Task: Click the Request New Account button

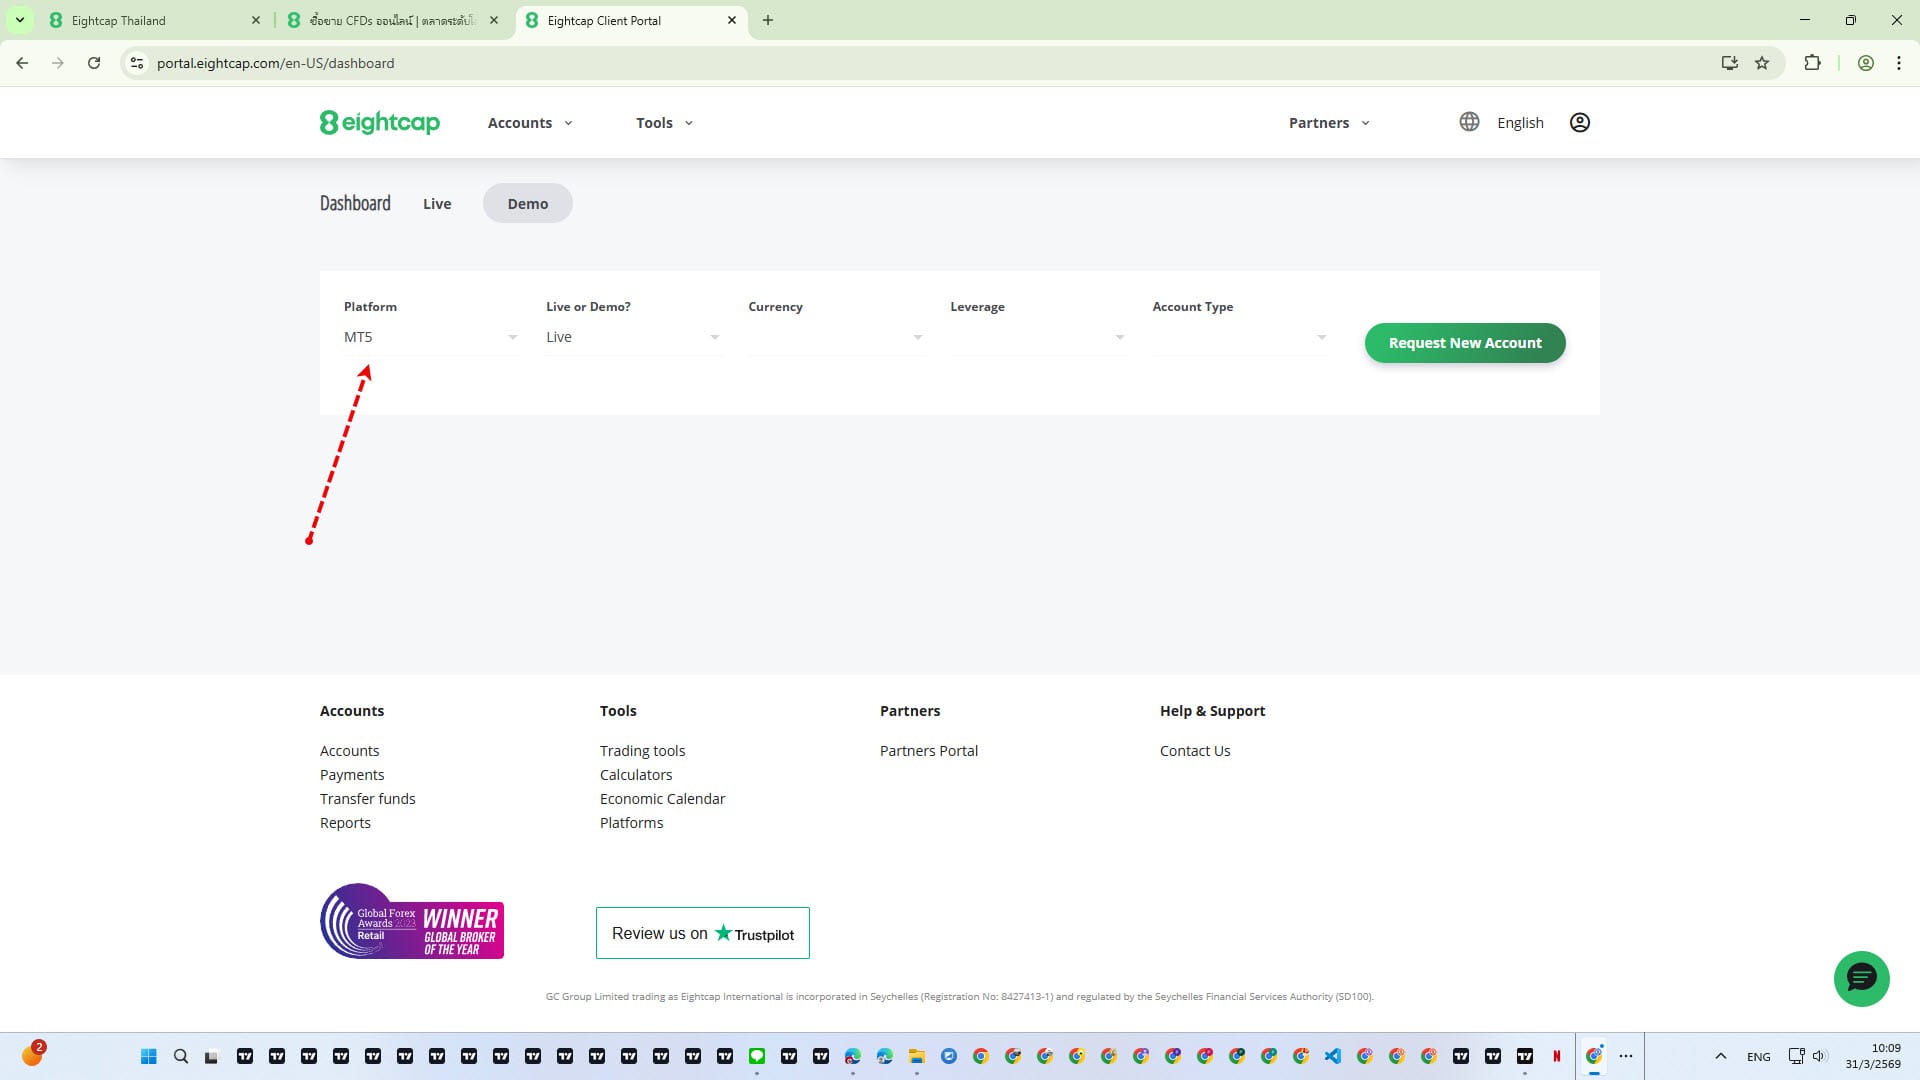Action: click(x=1464, y=343)
